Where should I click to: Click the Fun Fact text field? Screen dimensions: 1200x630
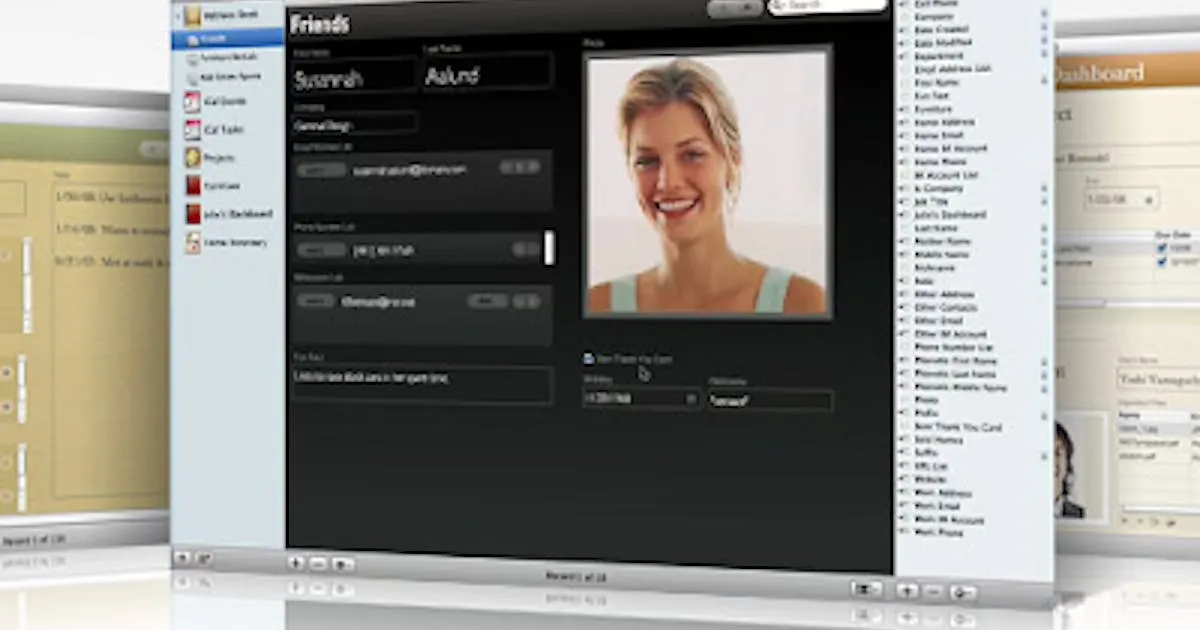pos(422,383)
